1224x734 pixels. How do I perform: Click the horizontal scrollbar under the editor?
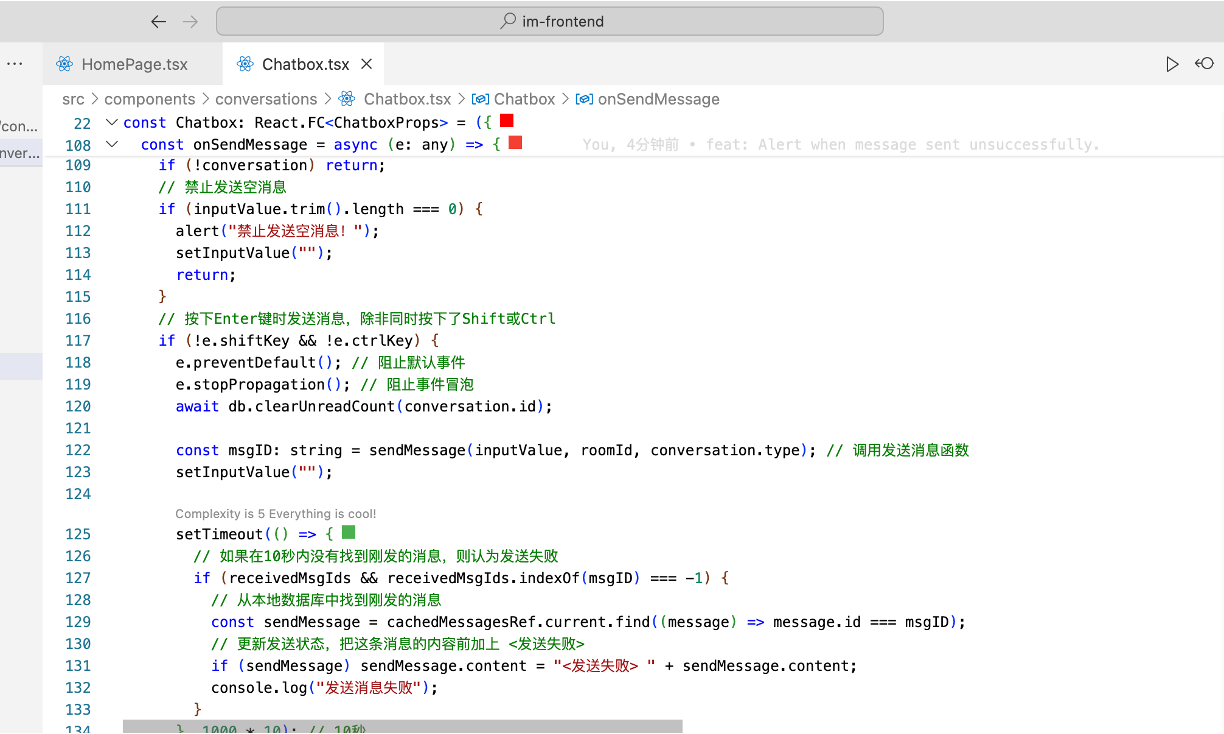coord(402,726)
